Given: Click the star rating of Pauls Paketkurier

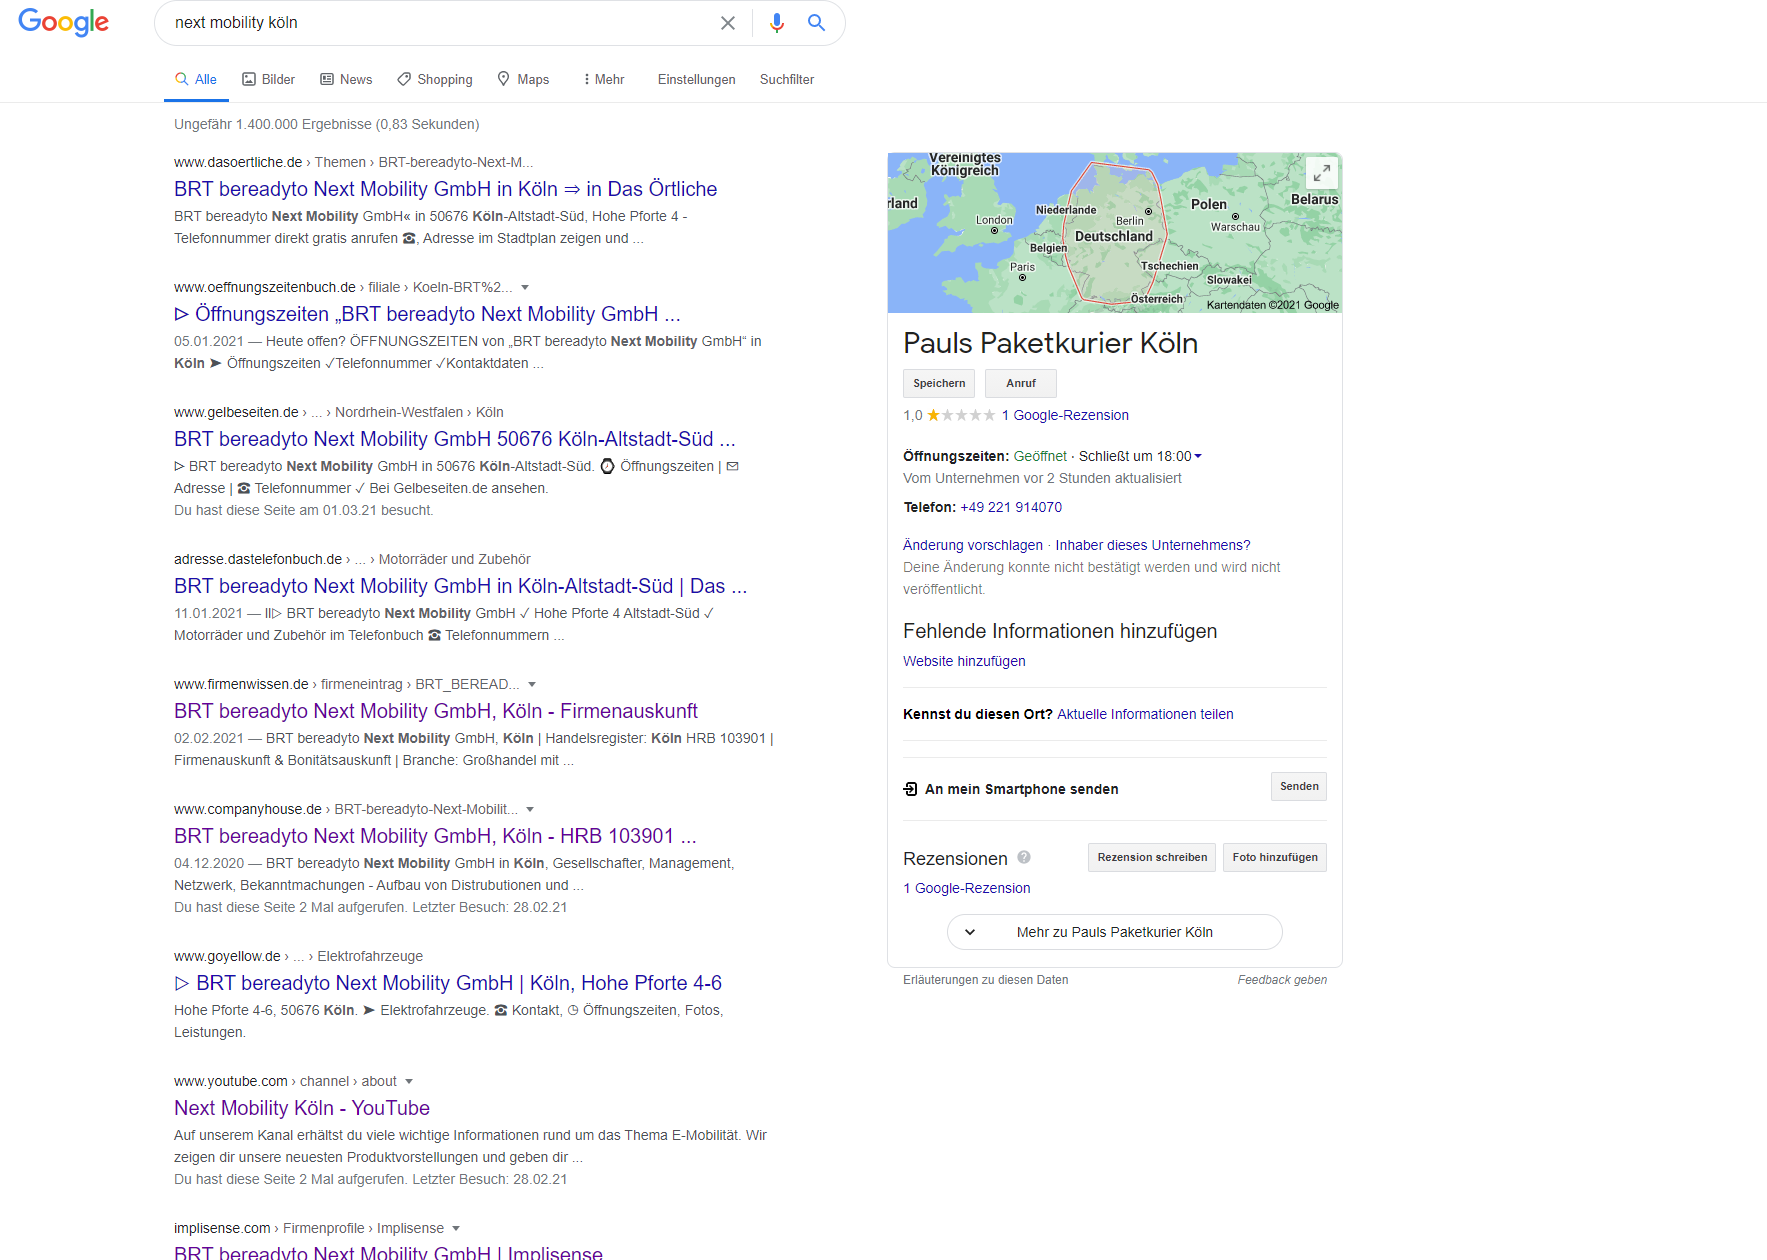Looking at the screenshot, I should tap(960, 415).
